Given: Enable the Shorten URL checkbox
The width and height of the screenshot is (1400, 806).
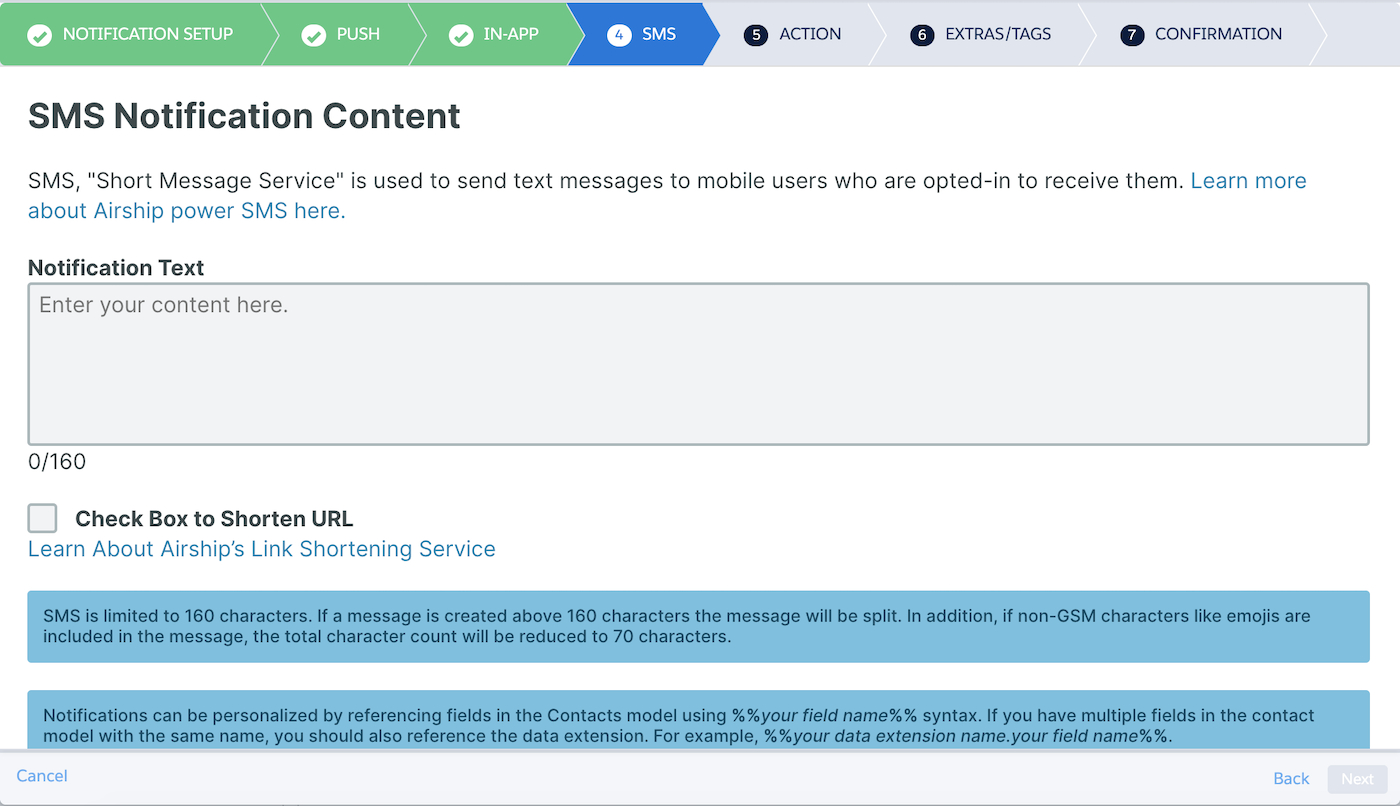Looking at the screenshot, I should click(x=43, y=518).
